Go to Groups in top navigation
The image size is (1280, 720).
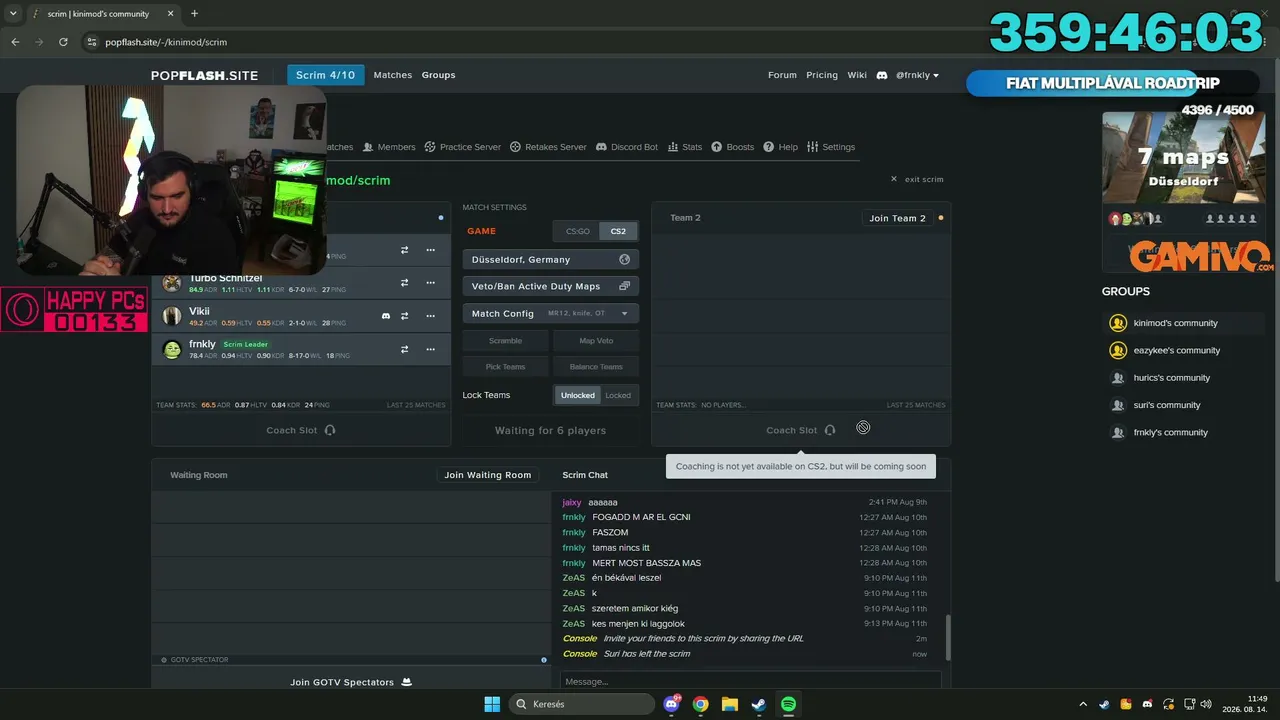coord(438,75)
